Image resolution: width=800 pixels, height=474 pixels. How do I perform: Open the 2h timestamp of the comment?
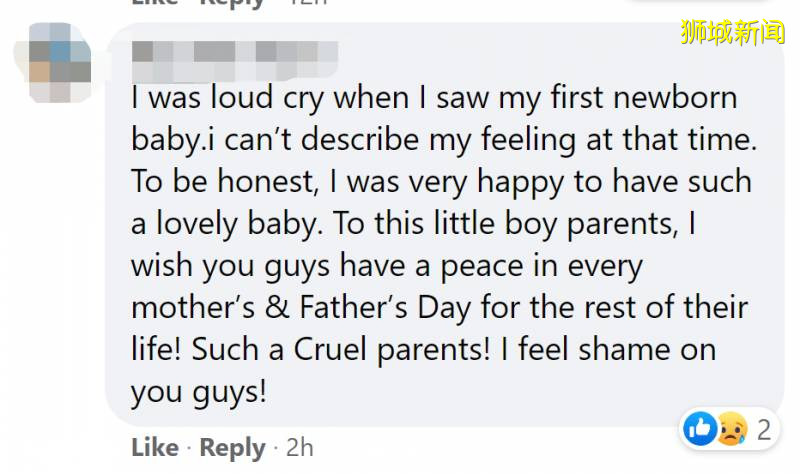(x=297, y=447)
